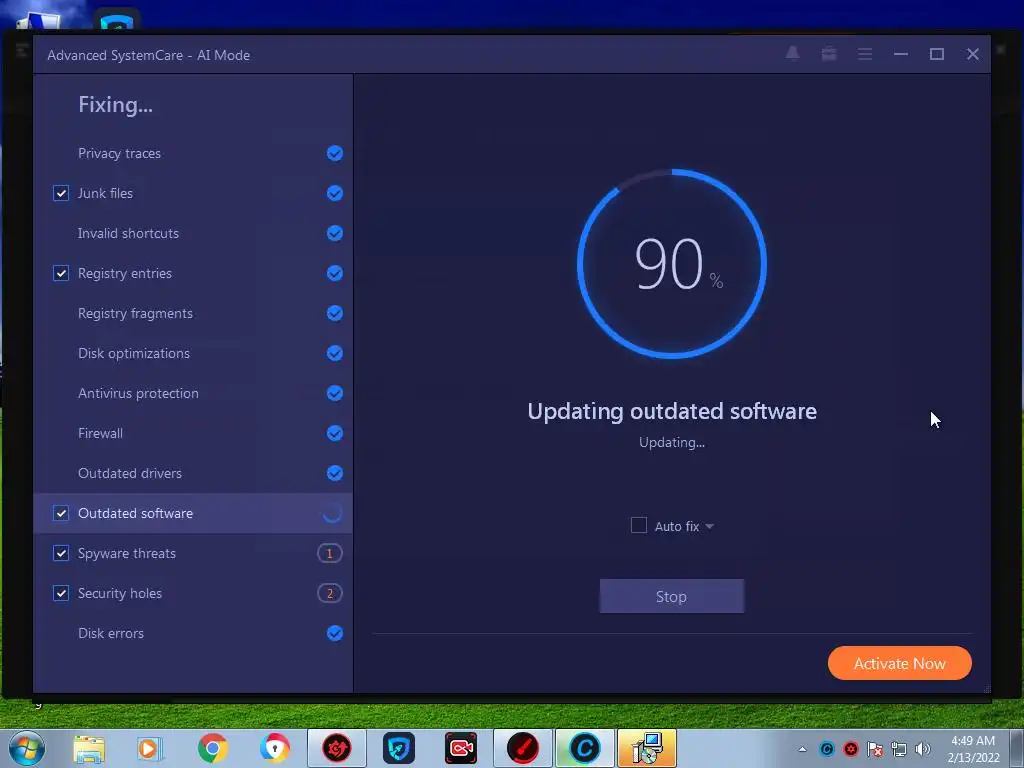
Task: Click the Action Center flag tray icon
Action: click(x=875, y=749)
